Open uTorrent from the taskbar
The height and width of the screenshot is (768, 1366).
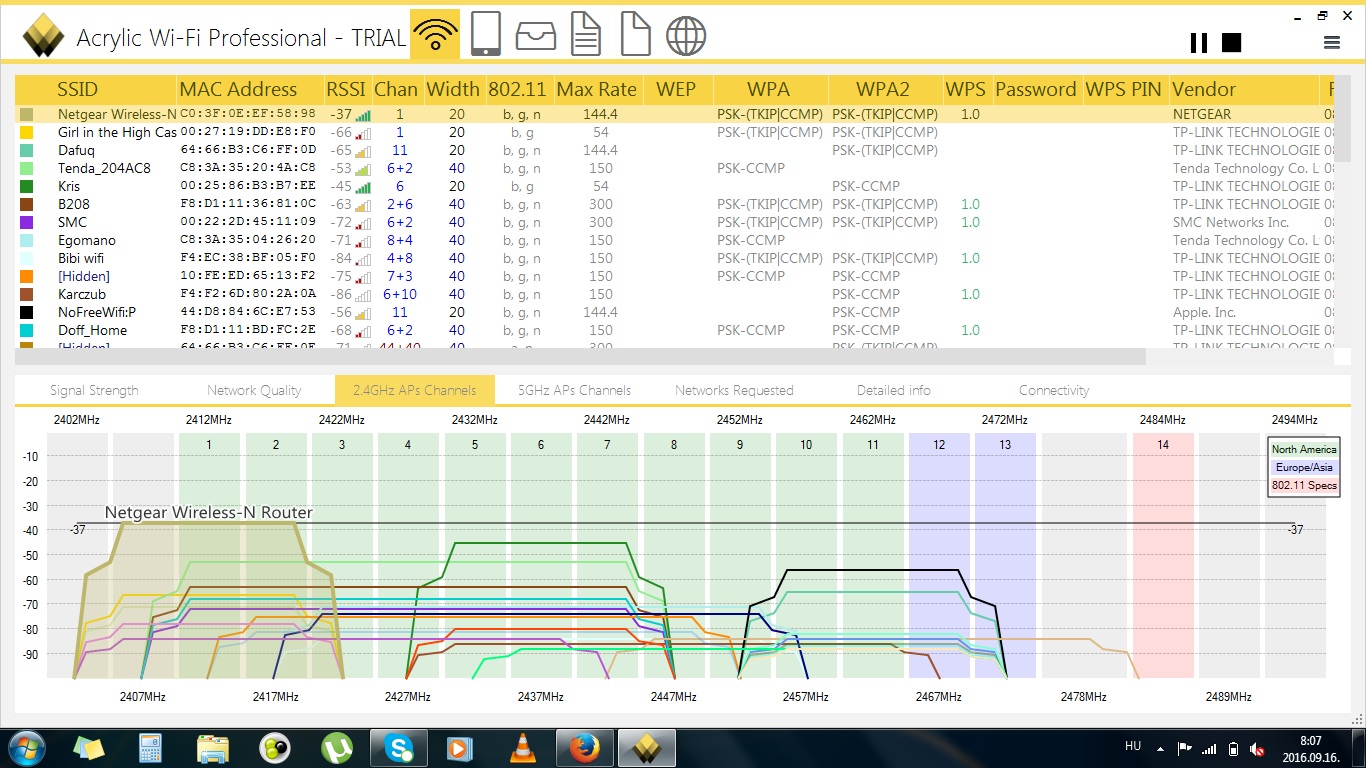pyautogui.click(x=337, y=747)
